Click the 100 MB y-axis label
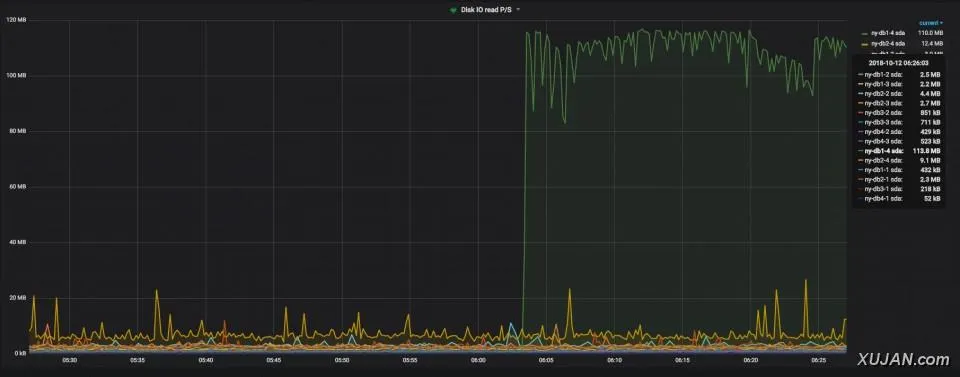Image resolution: width=960 pixels, height=377 pixels. (x=17, y=76)
